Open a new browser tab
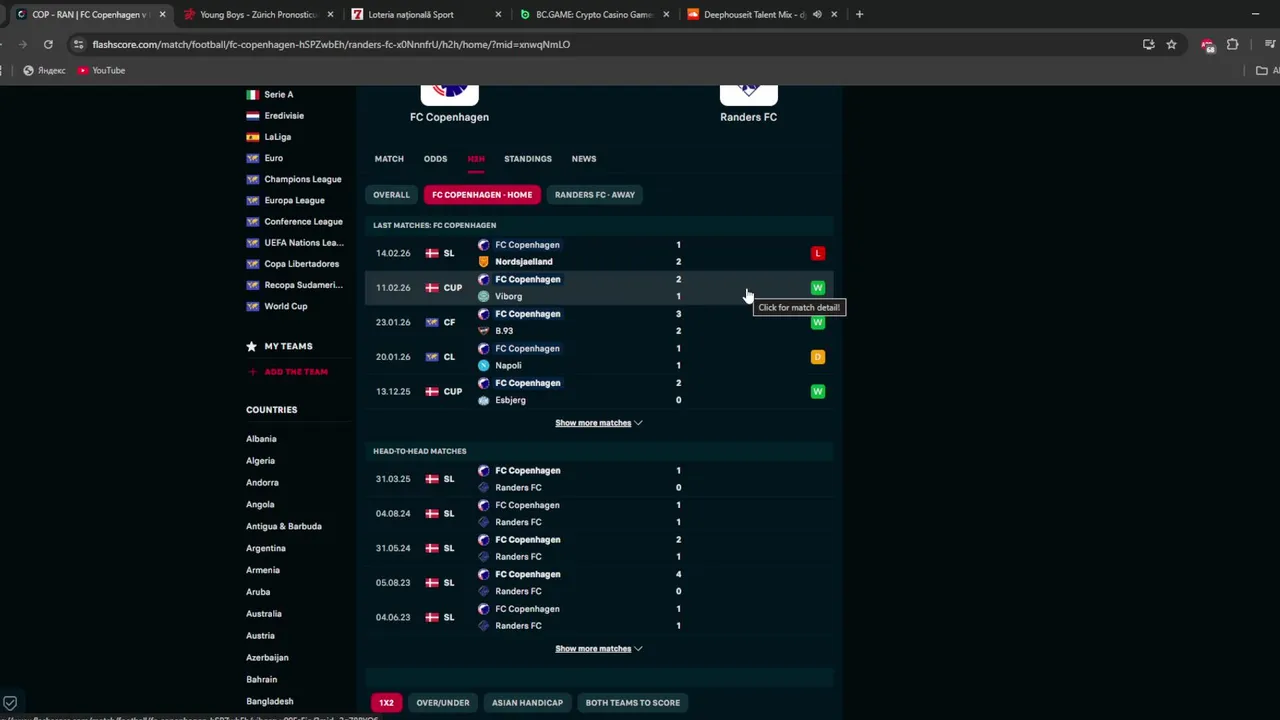The width and height of the screenshot is (1280, 720). 859,14
